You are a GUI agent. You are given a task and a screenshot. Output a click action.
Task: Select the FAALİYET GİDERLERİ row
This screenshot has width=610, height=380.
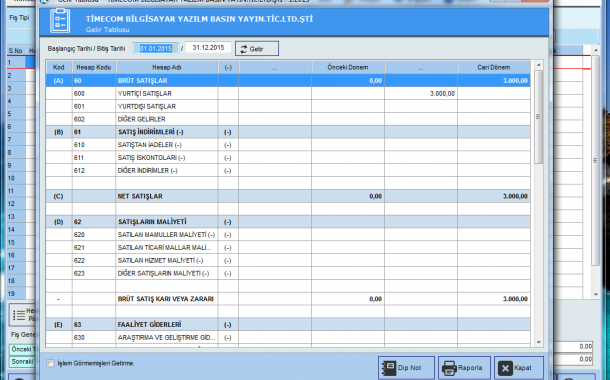pos(288,324)
